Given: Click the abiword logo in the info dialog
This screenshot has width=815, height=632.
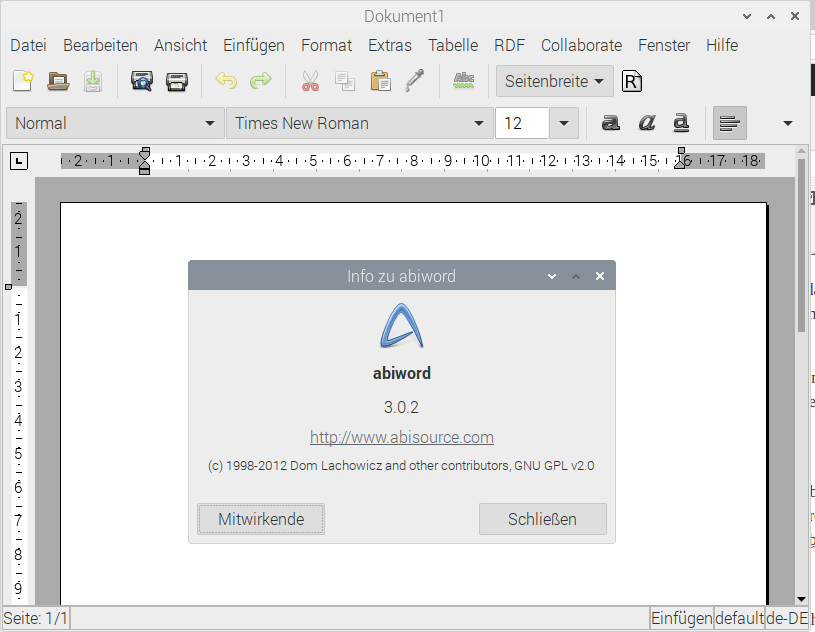Looking at the screenshot, I should coord(401,326).
